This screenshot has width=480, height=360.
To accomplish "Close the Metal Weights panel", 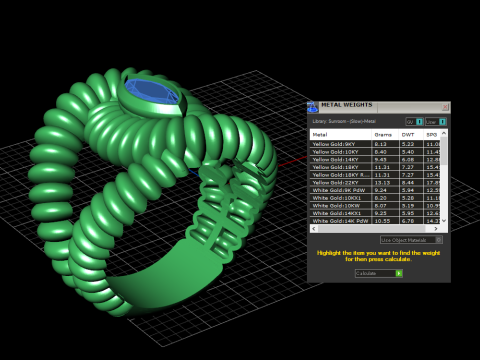I will coord(445,107).
